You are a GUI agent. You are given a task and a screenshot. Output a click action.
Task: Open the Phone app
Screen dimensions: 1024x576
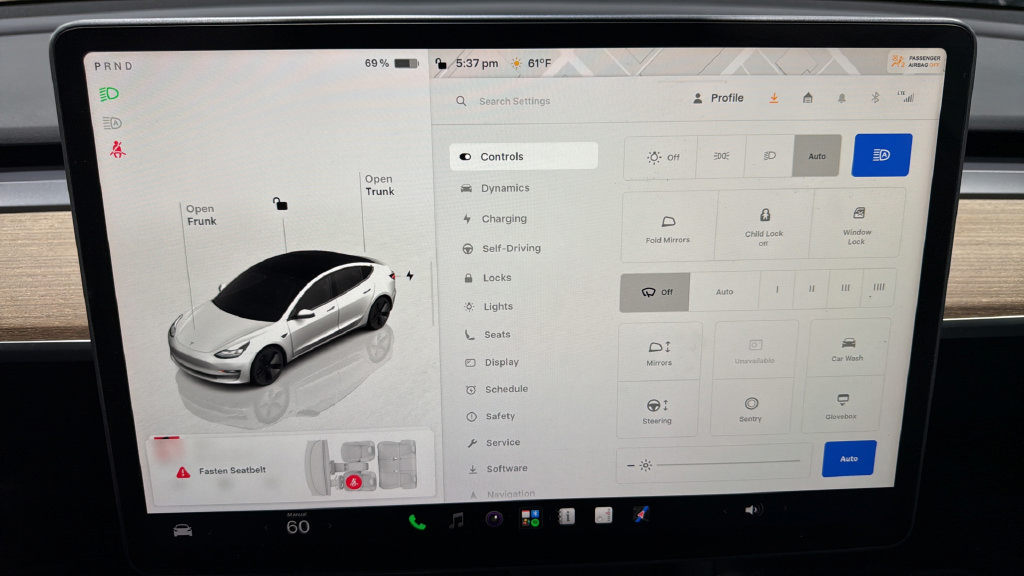coord(417,522)
